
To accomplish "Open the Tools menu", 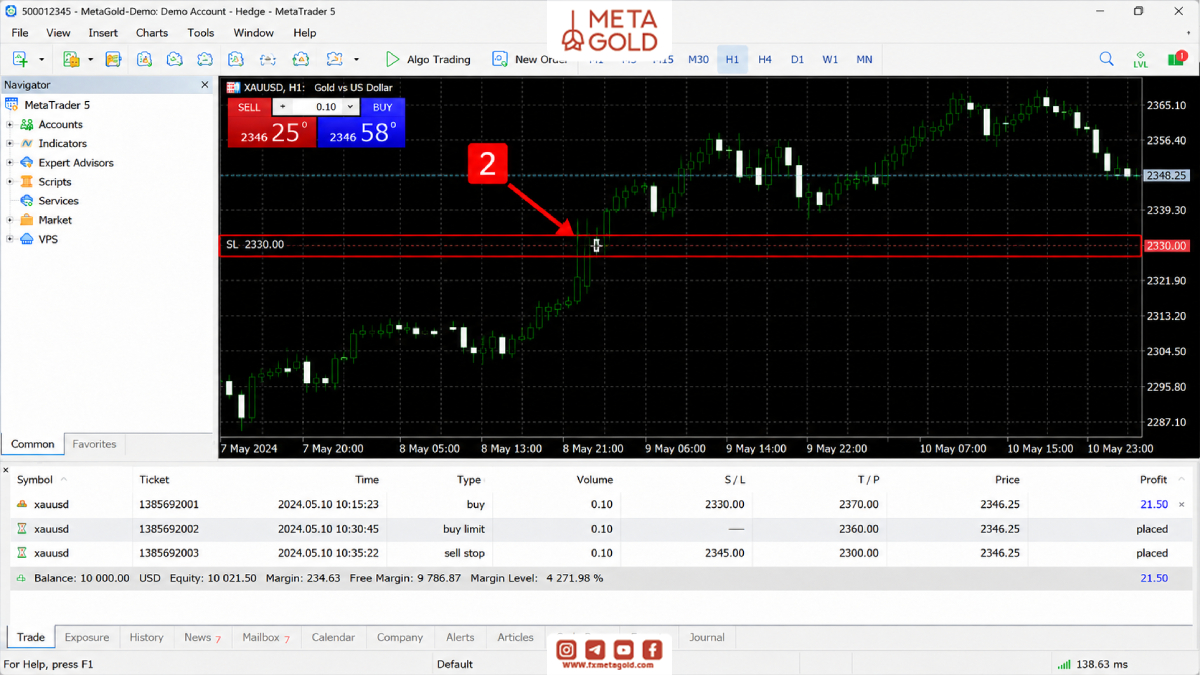I will pyautogui.click(x=201, y=33).
